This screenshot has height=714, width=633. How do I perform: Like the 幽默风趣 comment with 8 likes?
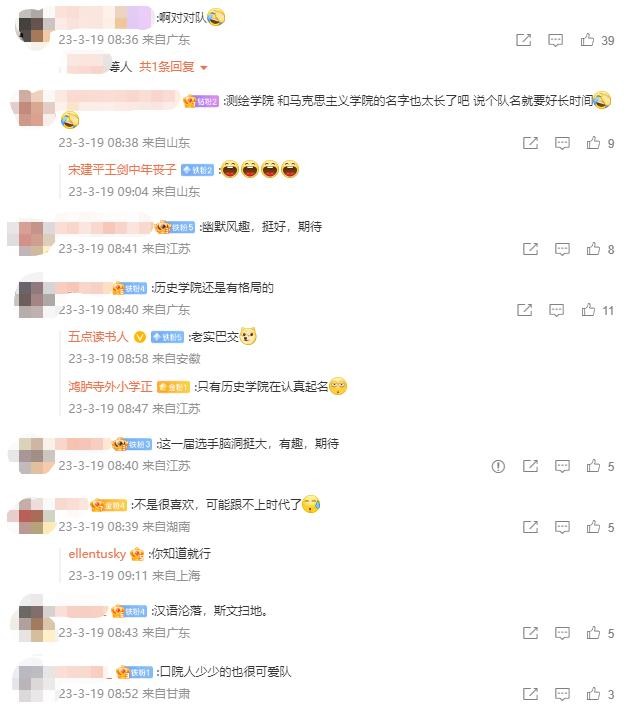tap(593, 249)
